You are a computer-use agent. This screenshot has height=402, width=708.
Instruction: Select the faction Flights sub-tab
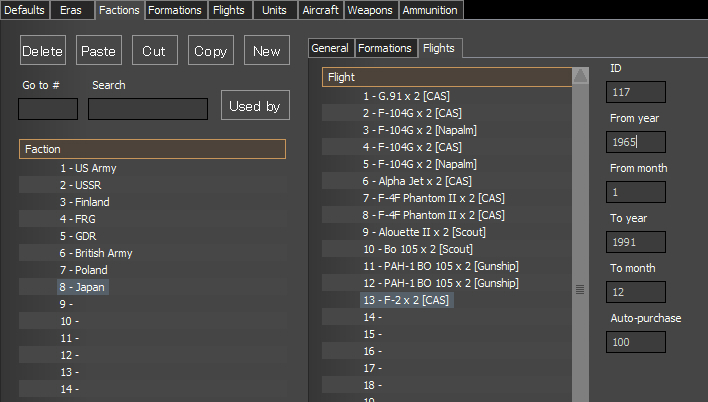pos(439,48)
